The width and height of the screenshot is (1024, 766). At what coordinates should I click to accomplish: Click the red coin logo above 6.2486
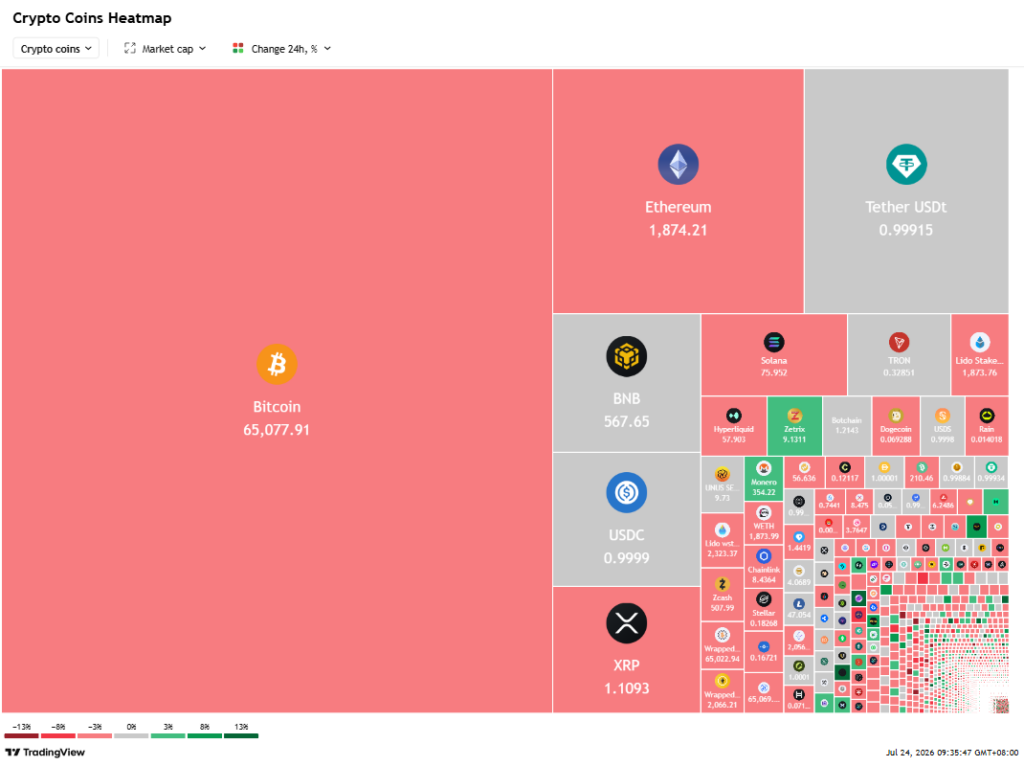click(x=943, y=498)
